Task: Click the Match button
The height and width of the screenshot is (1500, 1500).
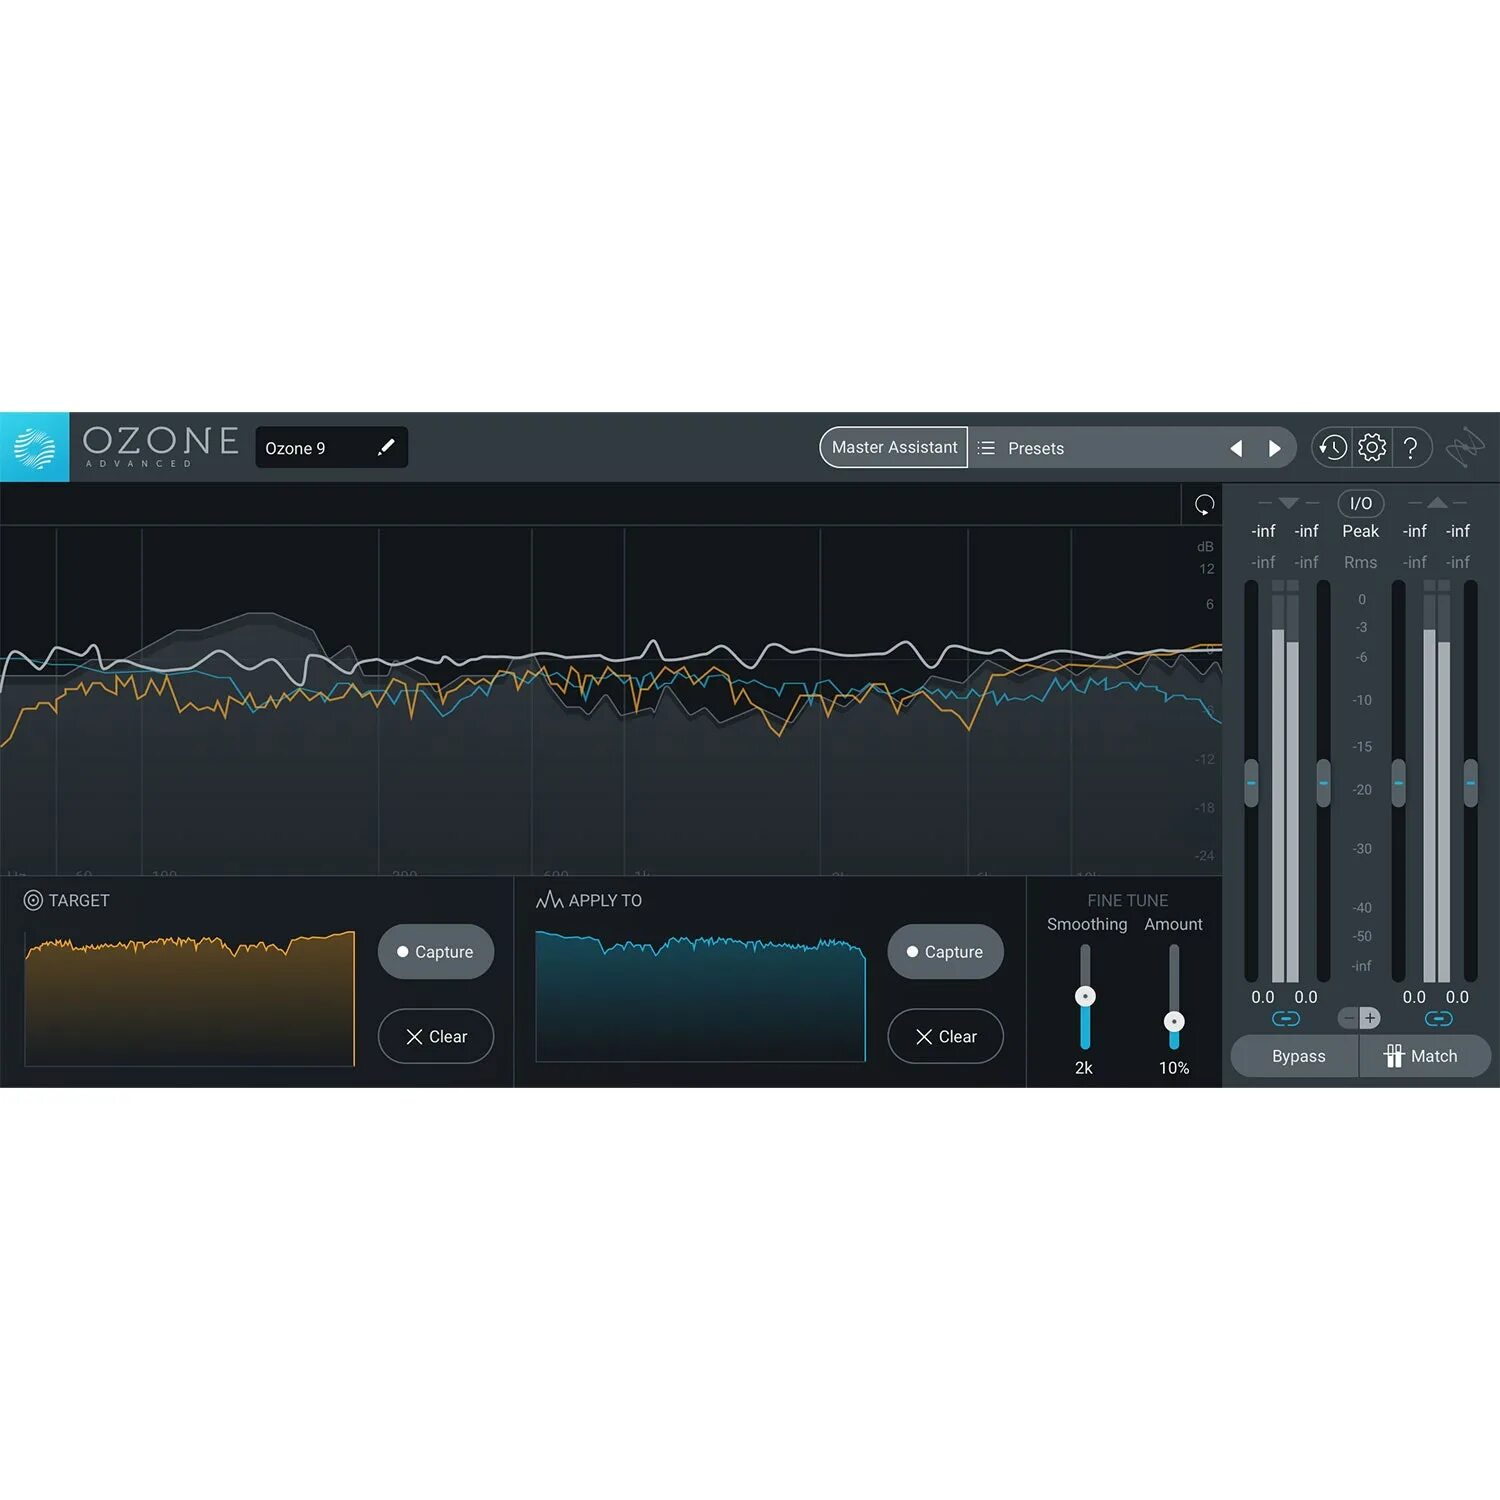Action: pyautogui.click(x=1425, y=1056)
